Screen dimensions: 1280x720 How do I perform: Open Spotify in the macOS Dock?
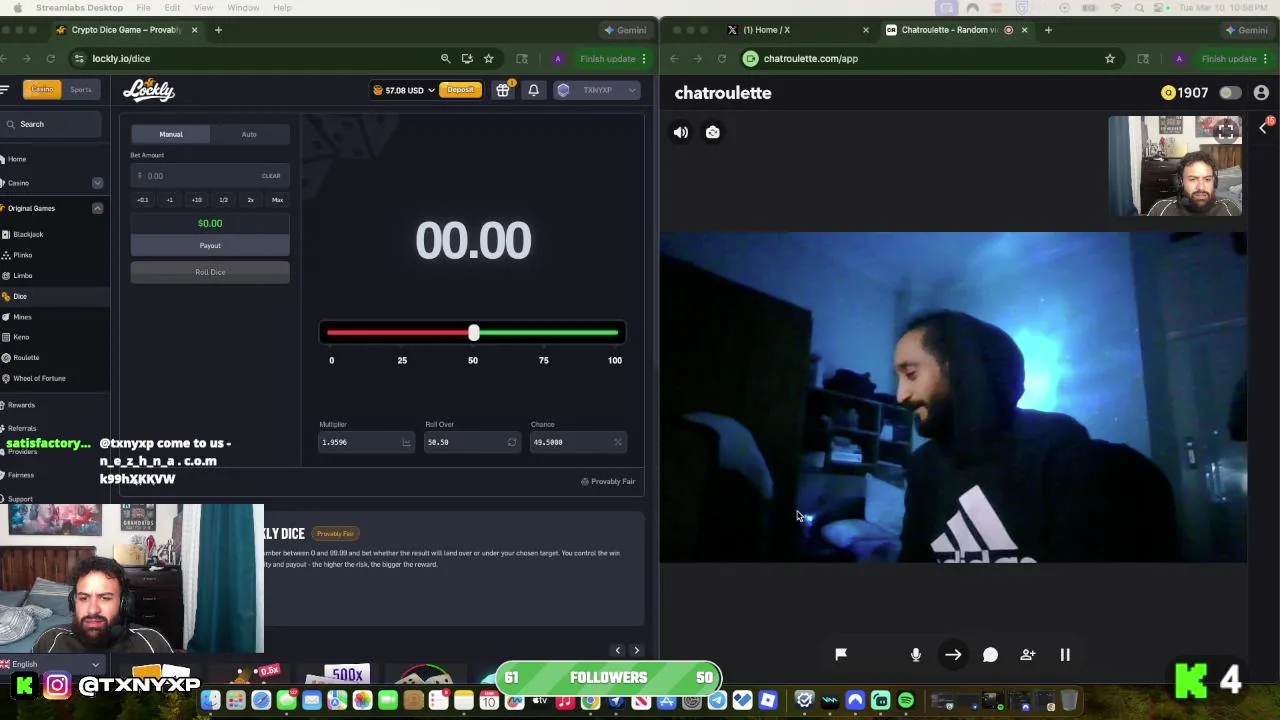pos(906,701)
